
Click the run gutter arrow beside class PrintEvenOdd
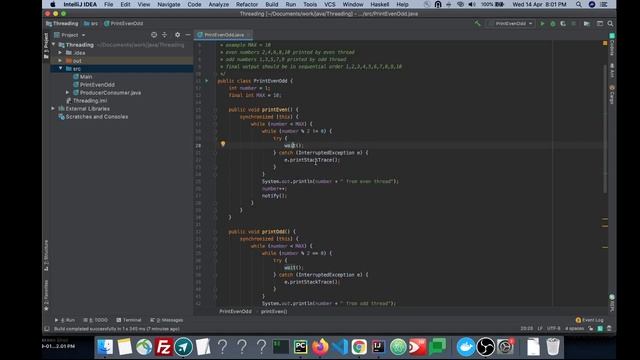(x=207, y=81)
